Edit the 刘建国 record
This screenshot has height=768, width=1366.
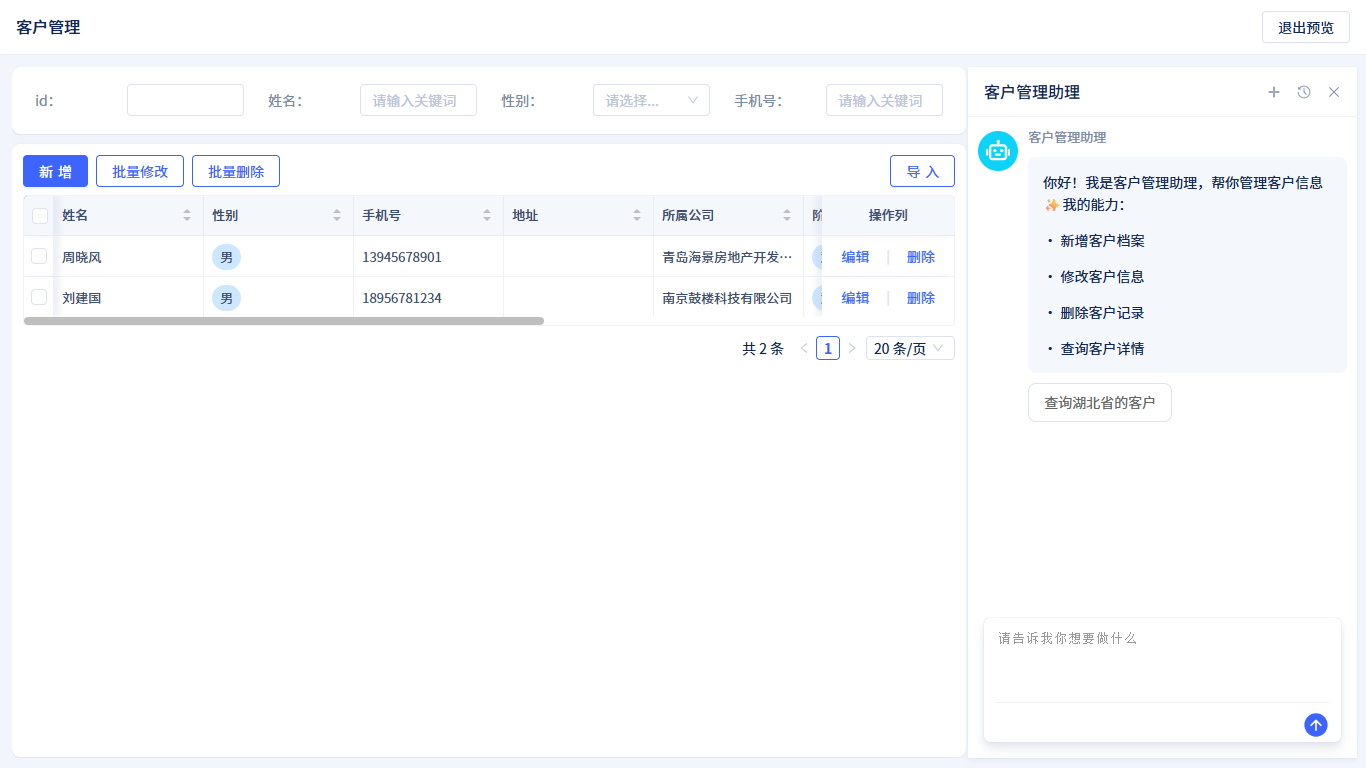pos(855,298)
